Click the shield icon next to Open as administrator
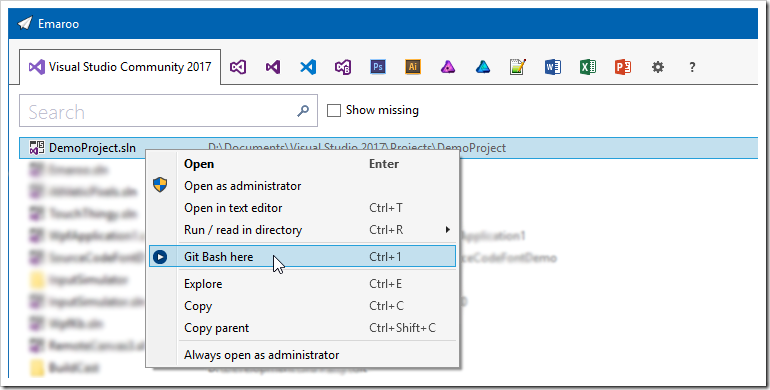Image resolution: width=770 pixels, height=390 pixels. pyautogui.click(x=160, y=185)
